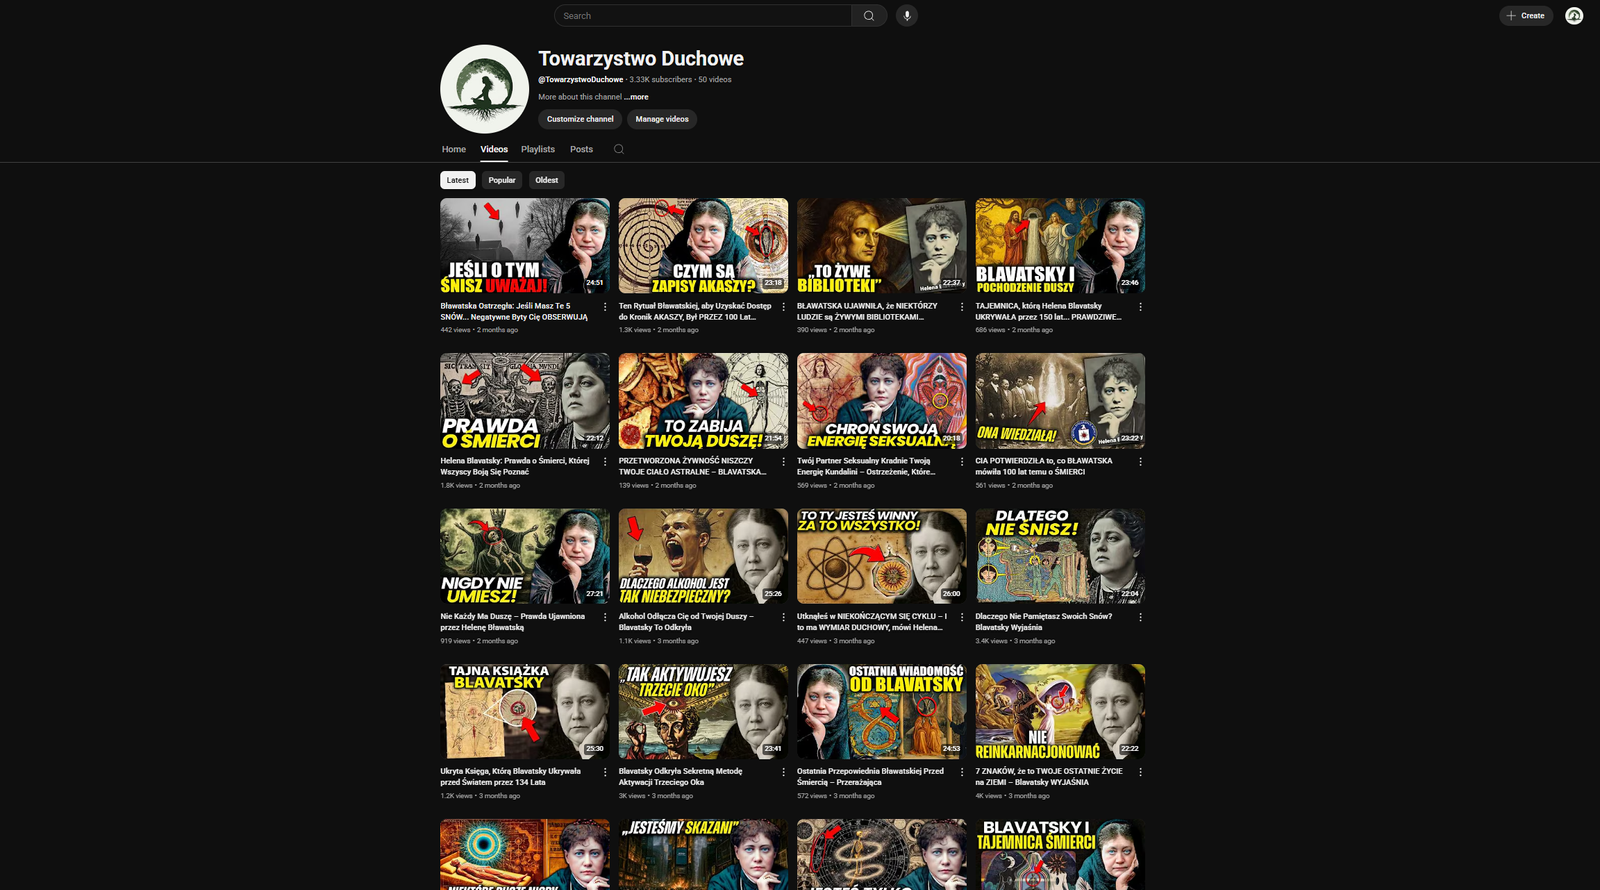Click the Search input field
Screen dimensions: 1600x890
[x=703, y=16]
